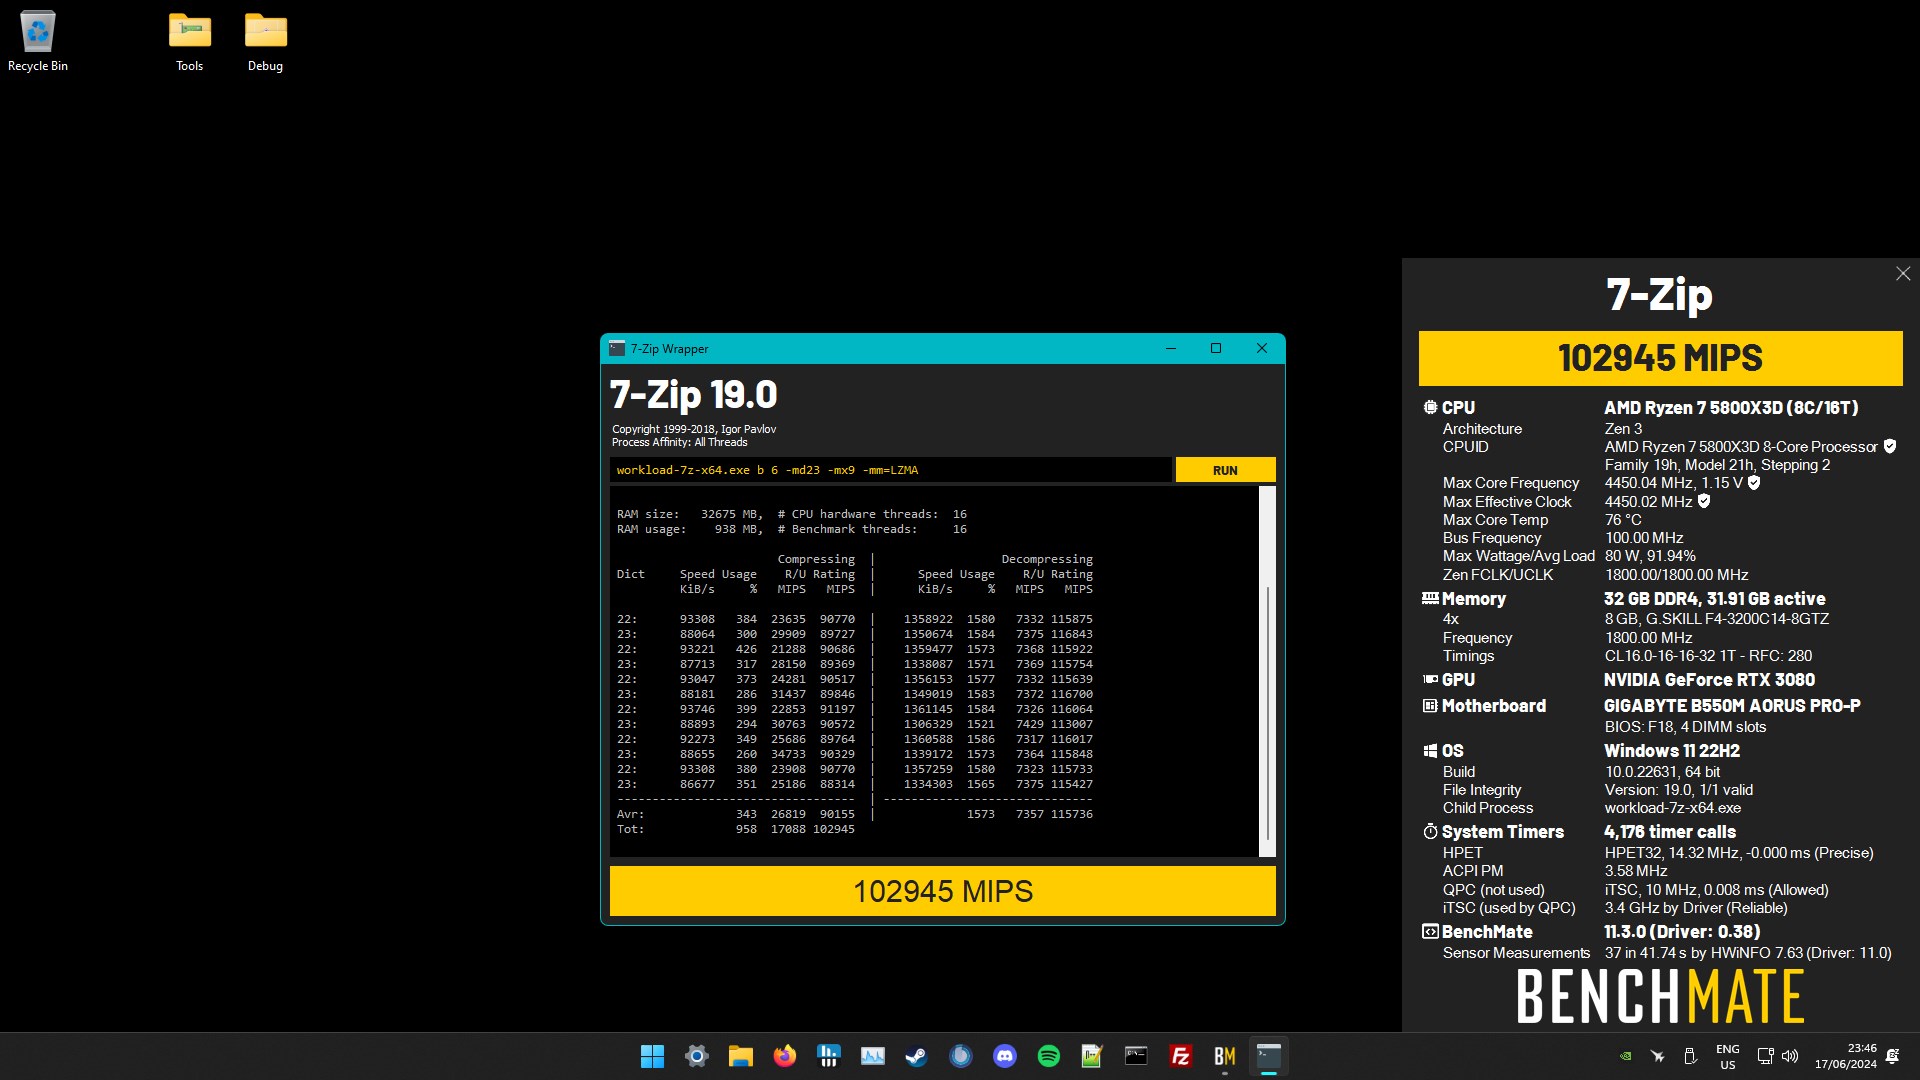This screenshot has height=1080, width=1920.
Task: Click the 'Tot:' row in benchmark output
Action: pos(736,829)
